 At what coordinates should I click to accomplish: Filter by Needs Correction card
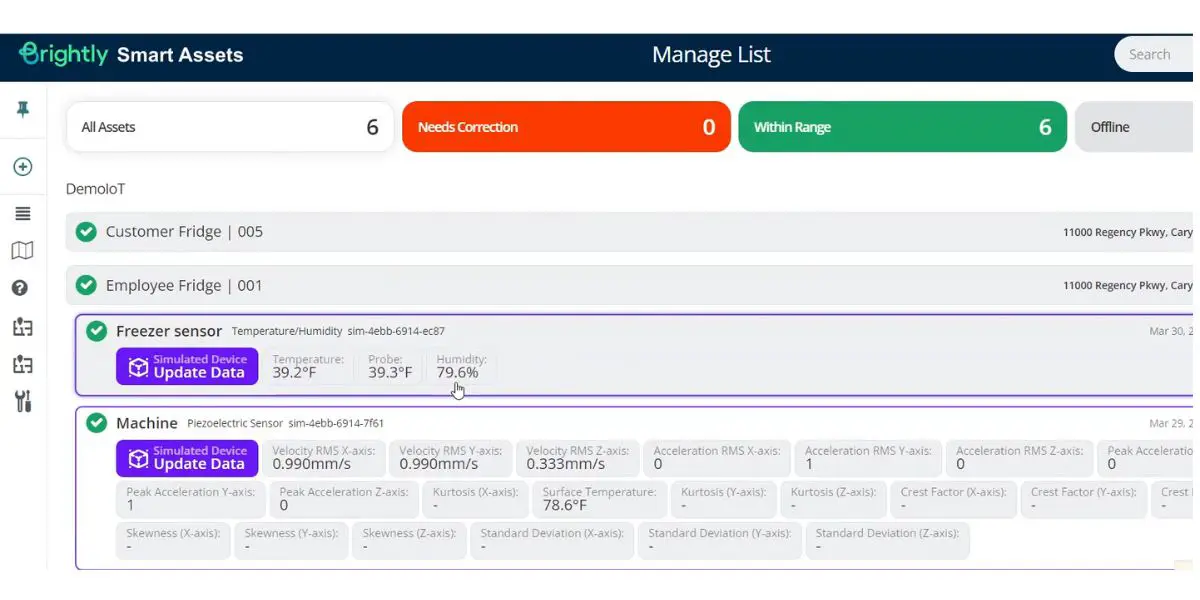point(566,127)
